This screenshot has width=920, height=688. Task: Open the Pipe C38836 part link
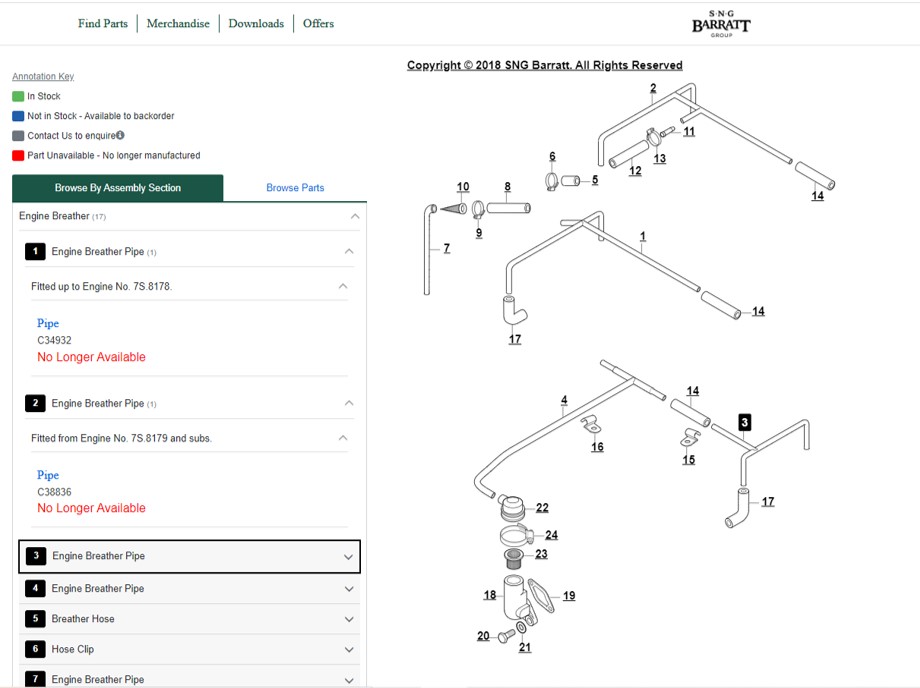pyautogui.click(x=48, y=475)
